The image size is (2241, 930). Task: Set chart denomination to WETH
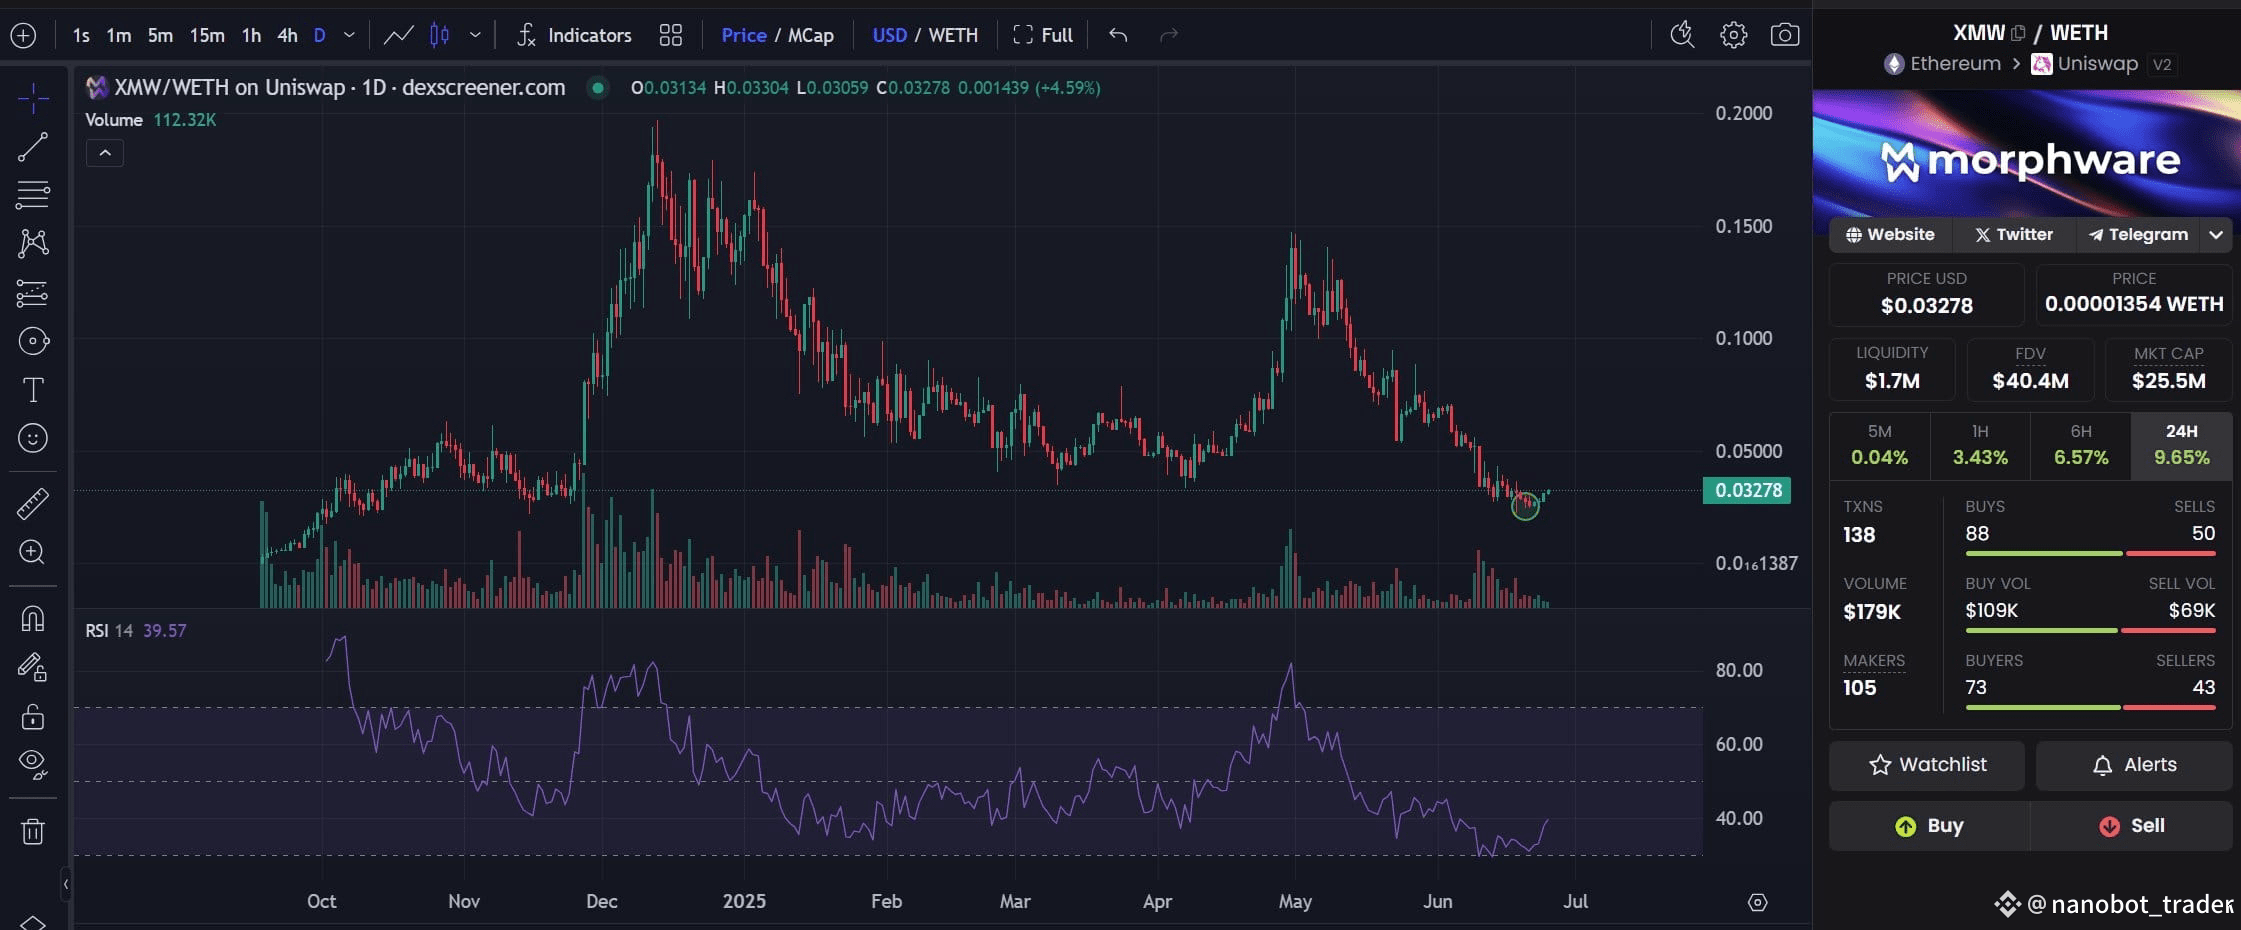click(x=953, y=36)
